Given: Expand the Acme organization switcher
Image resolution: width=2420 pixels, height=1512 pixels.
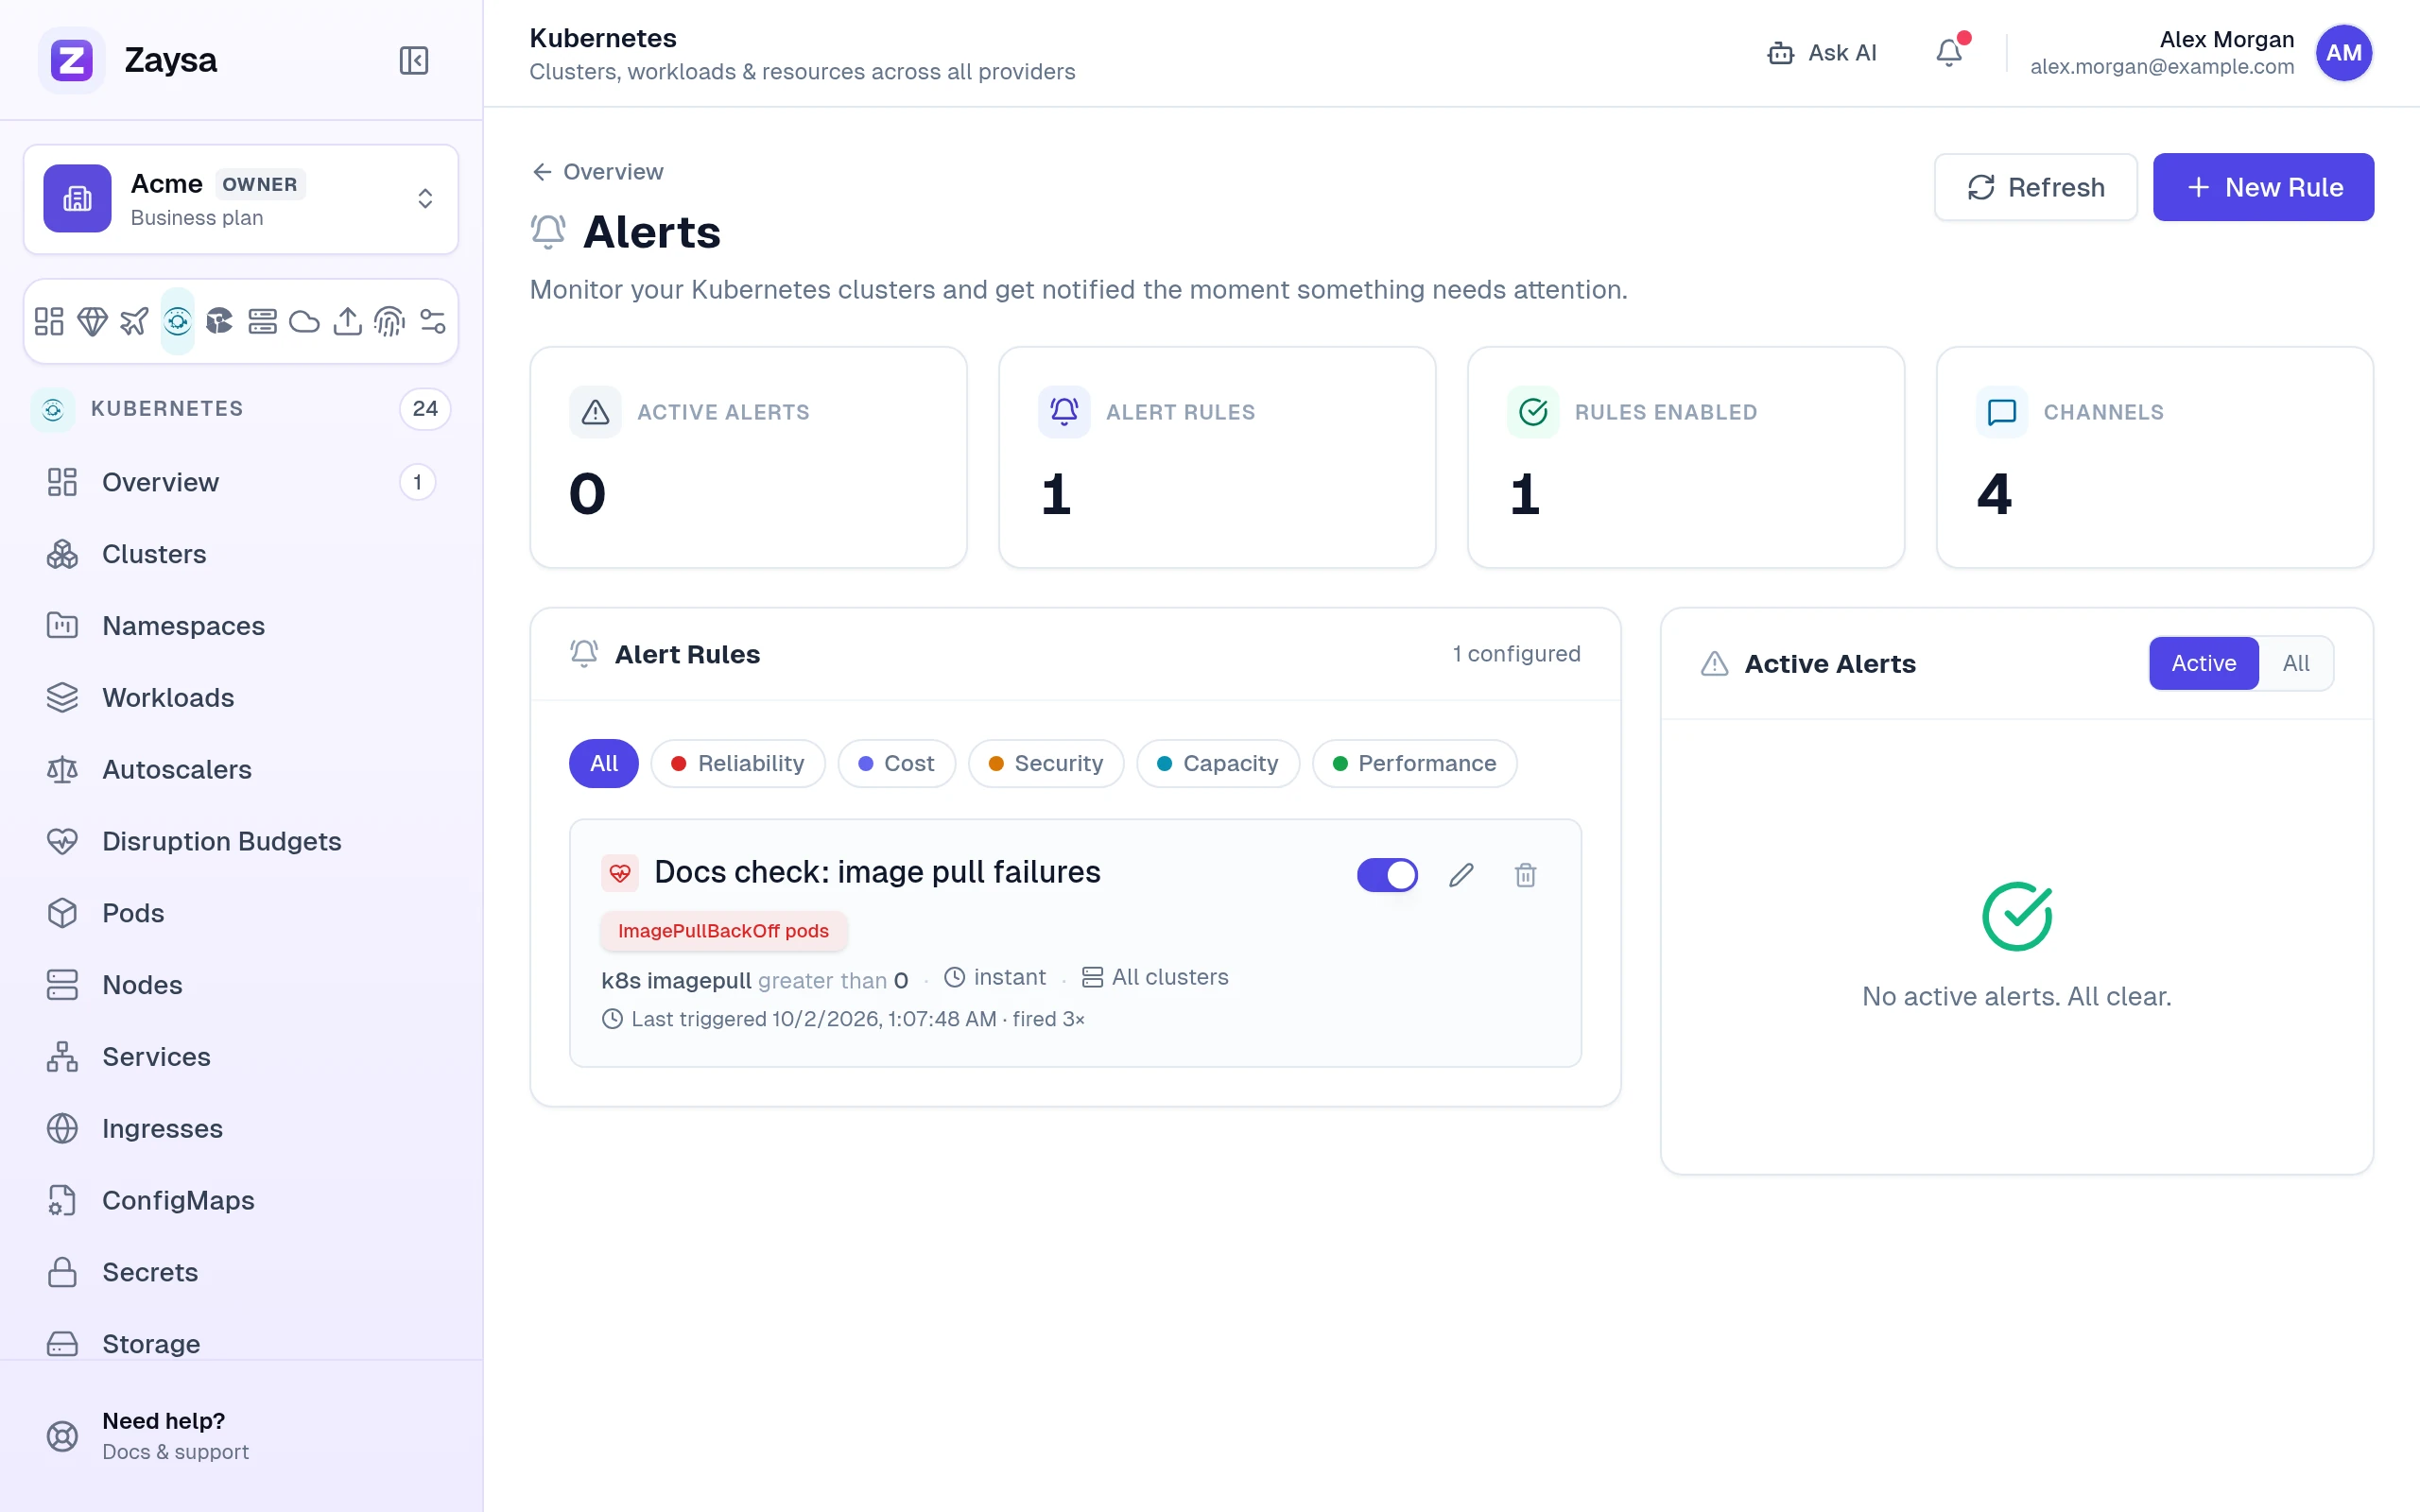Looking at the screenshot, I should tap(241, 199).
